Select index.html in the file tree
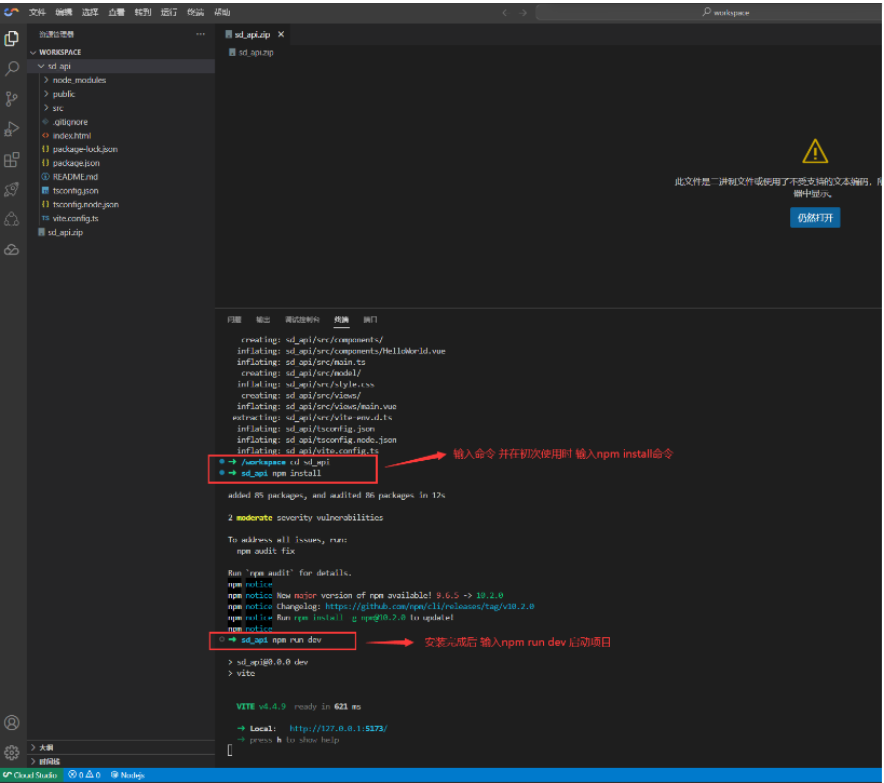Viewport: 884px width, 783px height. click(72, 135)
